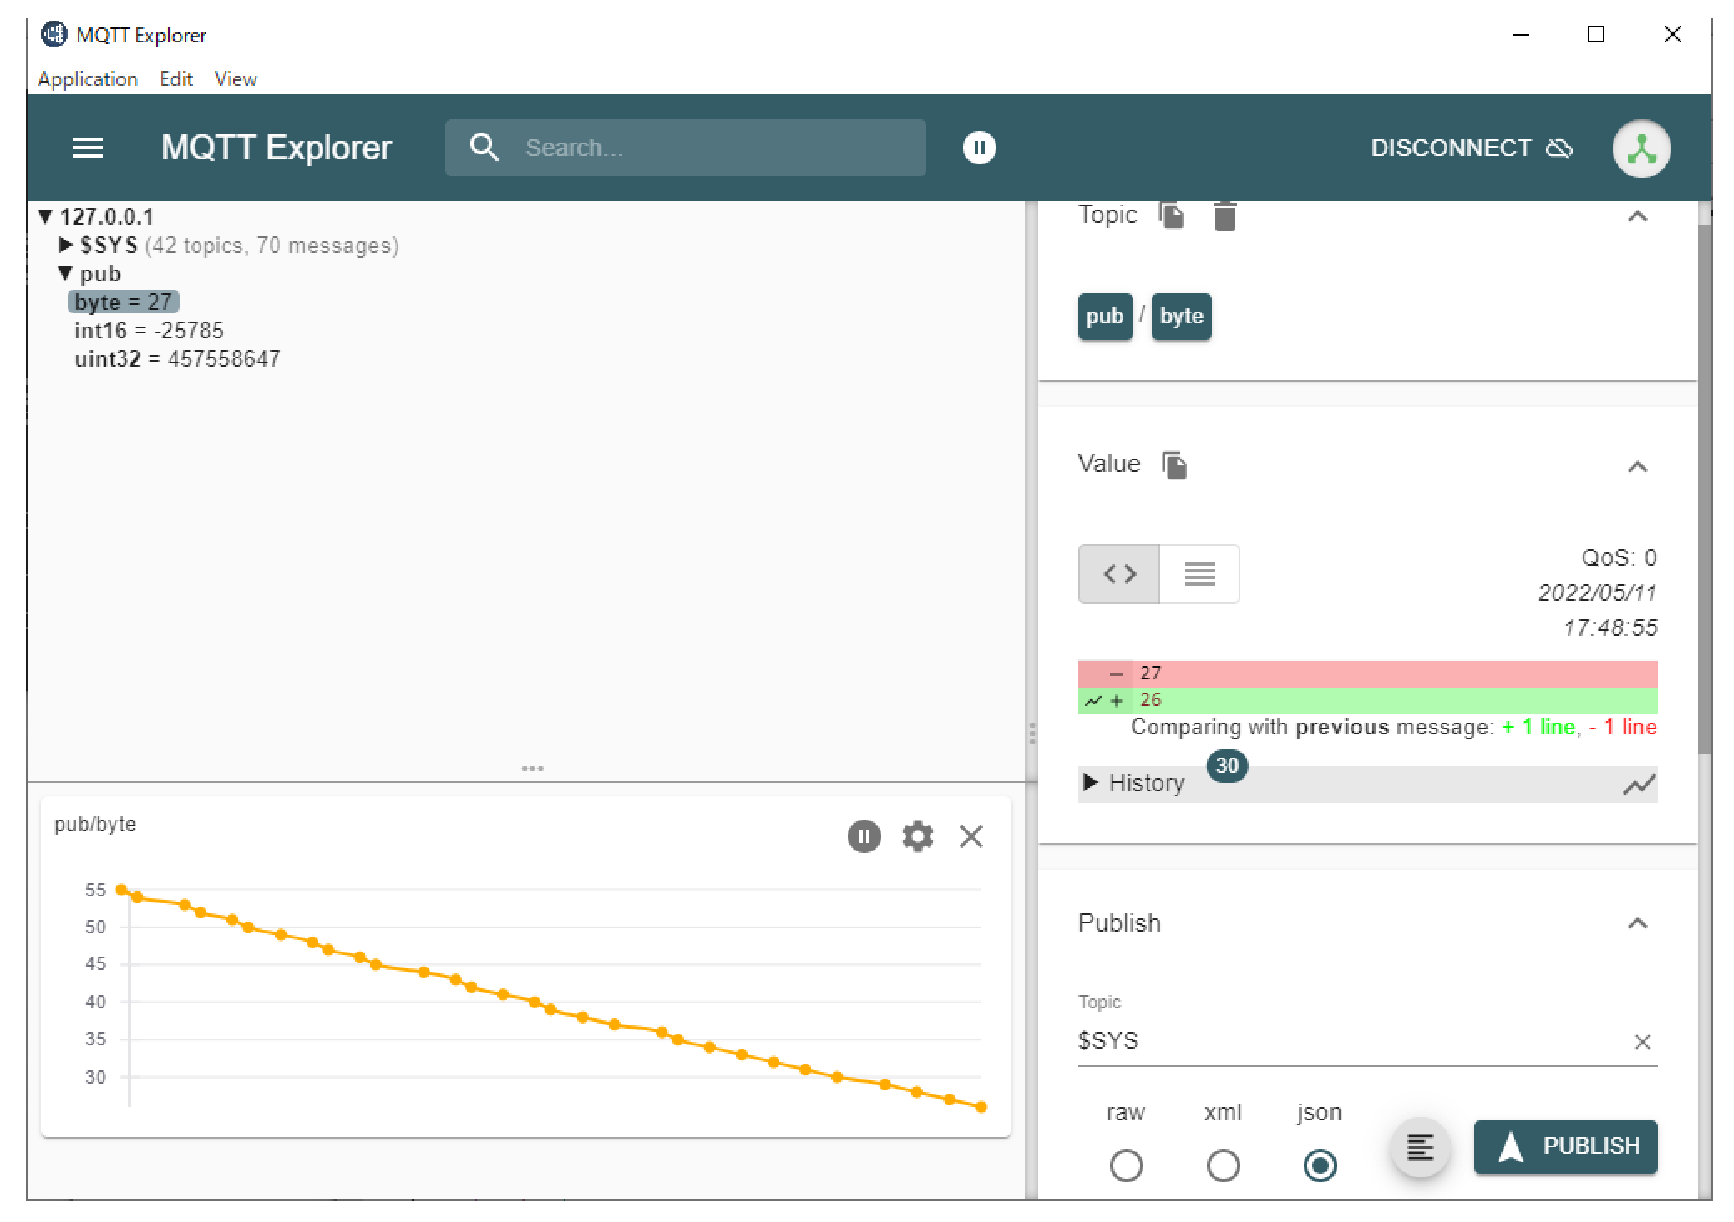
Task: Delete the topic with the trash icon
Action: [1225, 215]
